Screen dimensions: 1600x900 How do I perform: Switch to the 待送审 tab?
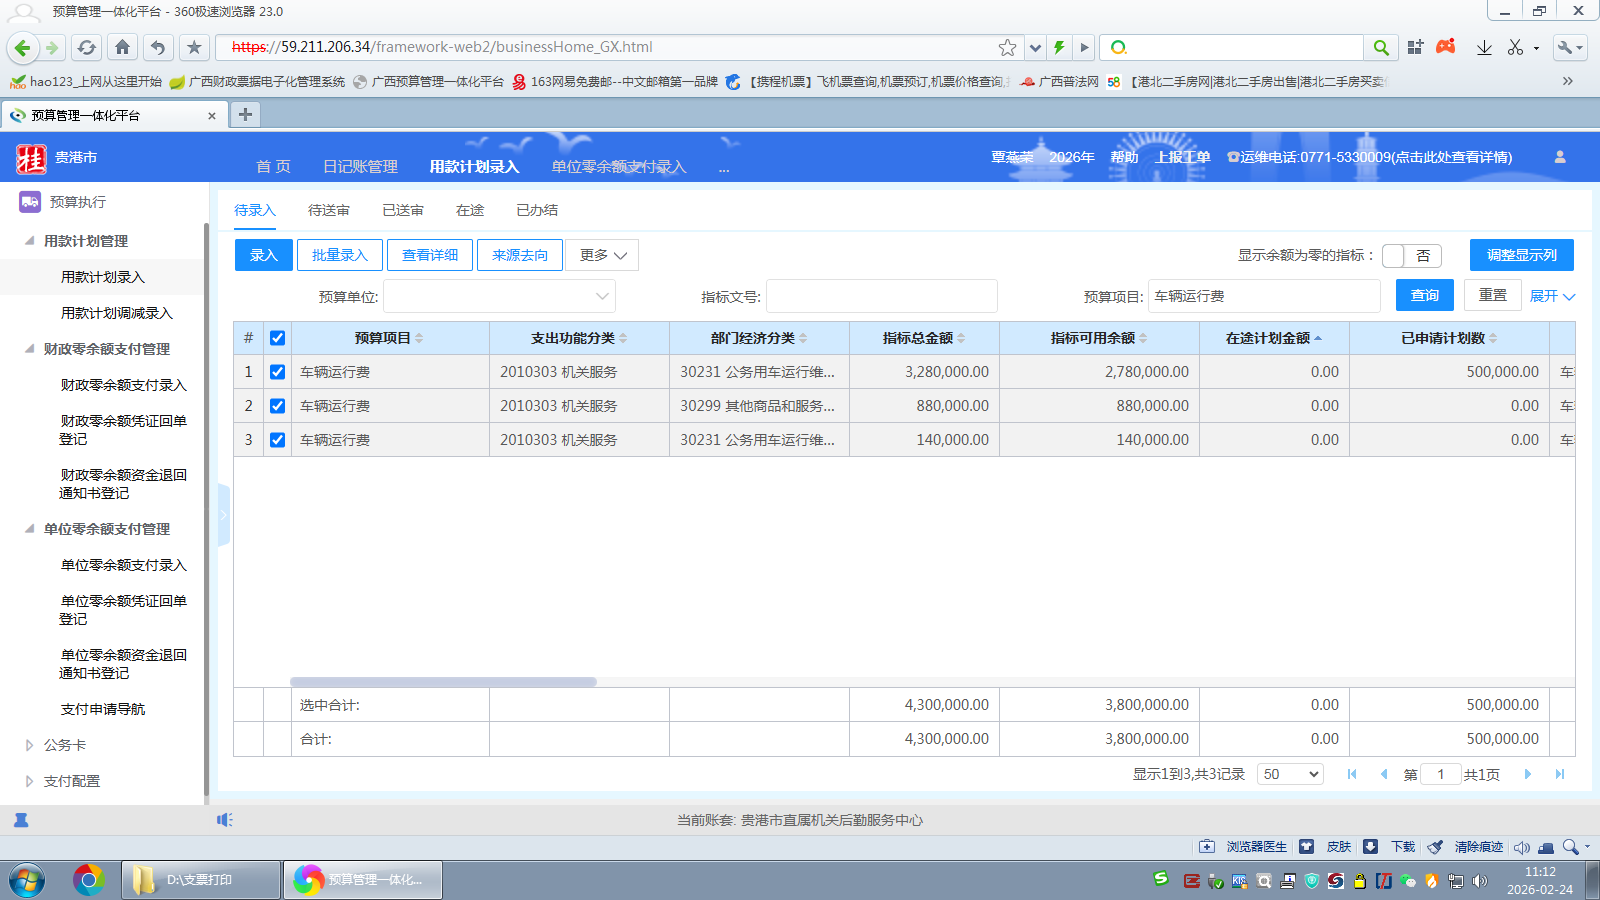[328, 210]
